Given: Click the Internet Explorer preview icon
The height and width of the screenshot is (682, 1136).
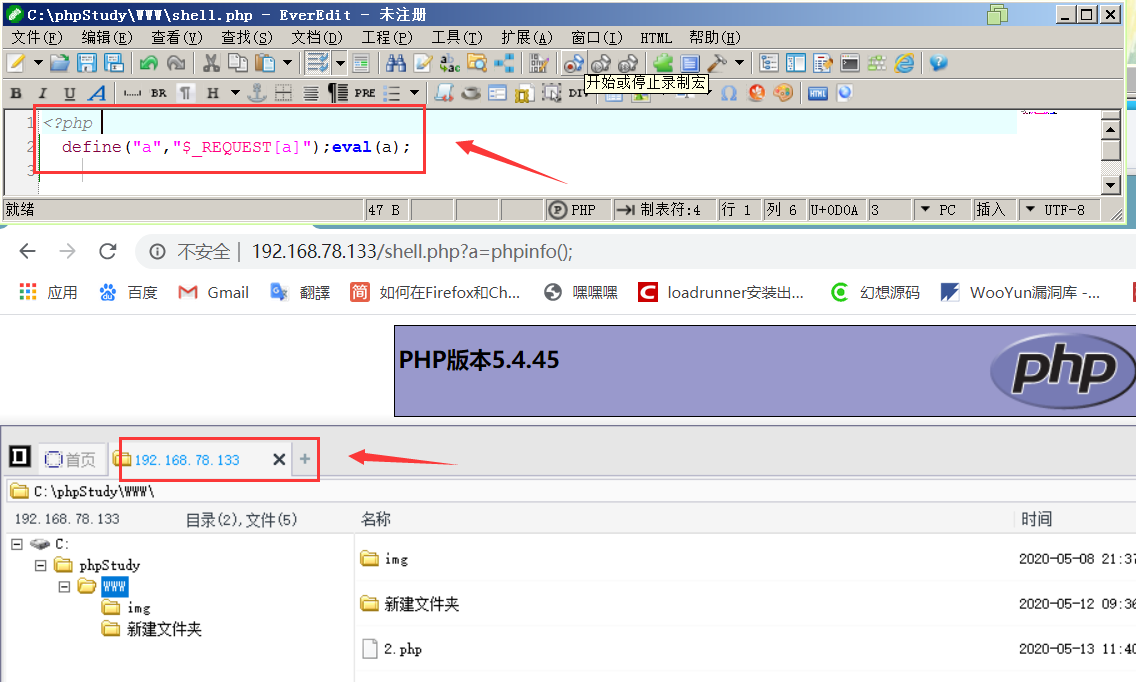Looking at the screenshot, I should (x=904, y=64).
